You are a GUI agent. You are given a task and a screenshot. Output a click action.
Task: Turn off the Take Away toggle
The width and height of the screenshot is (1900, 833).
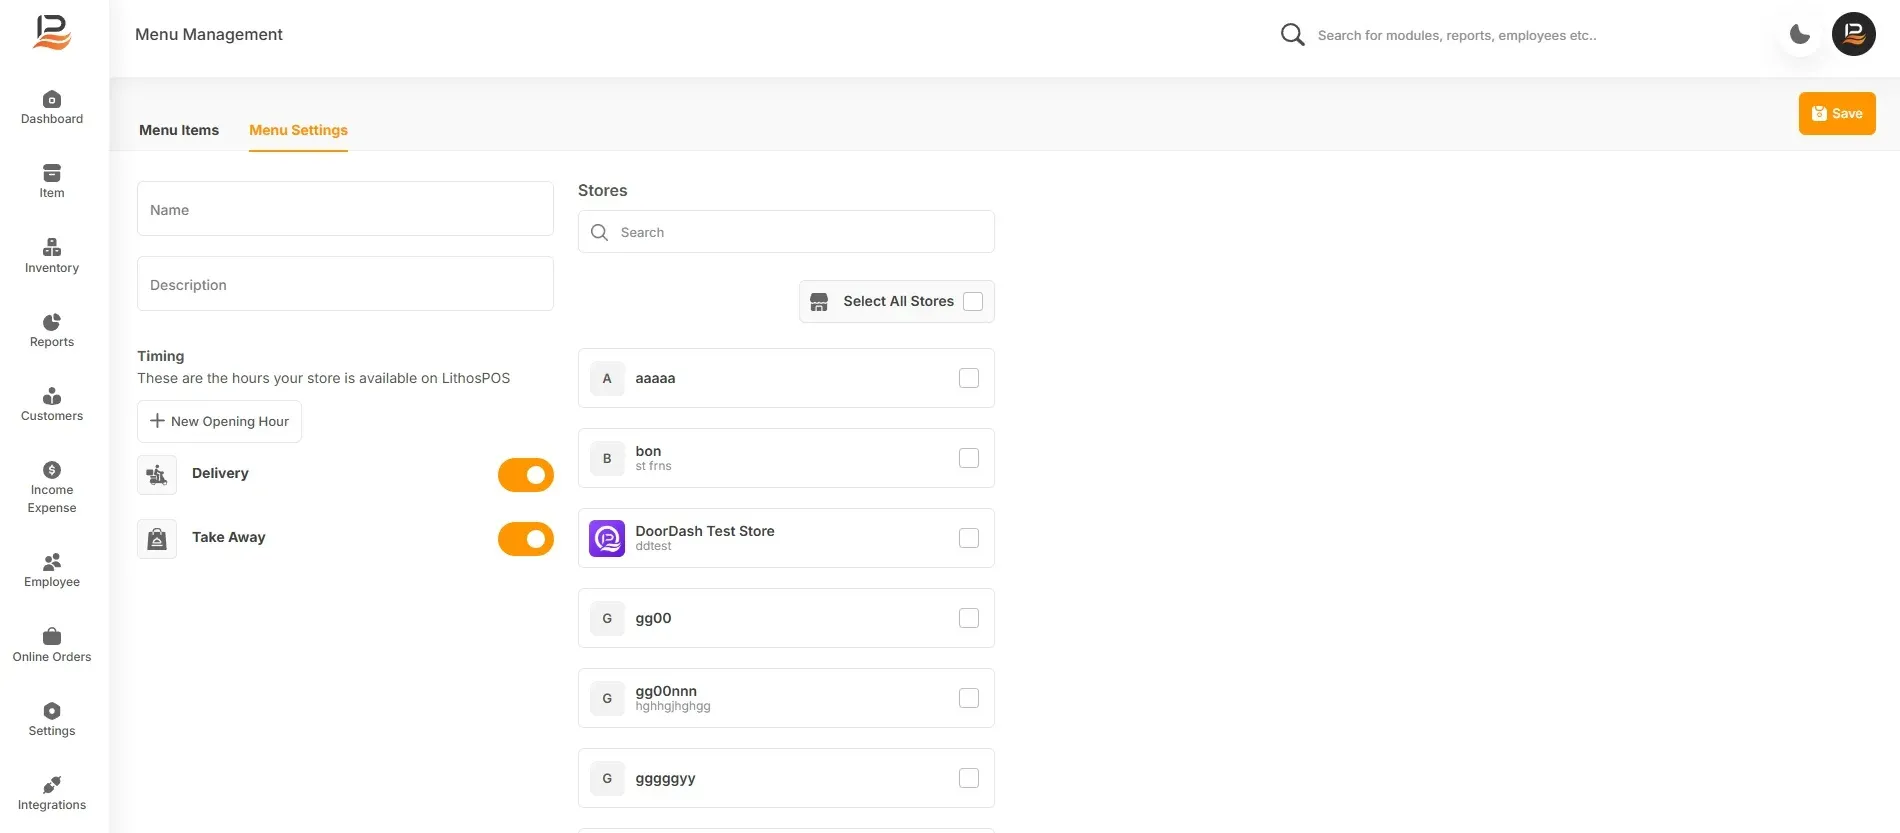[x=526, y=539]
